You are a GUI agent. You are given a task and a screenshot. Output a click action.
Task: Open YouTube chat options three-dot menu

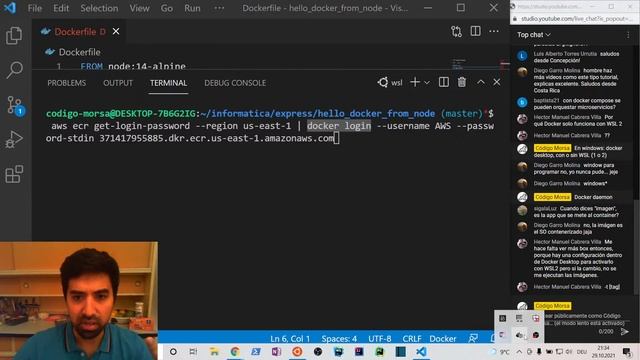pos(628,35)
